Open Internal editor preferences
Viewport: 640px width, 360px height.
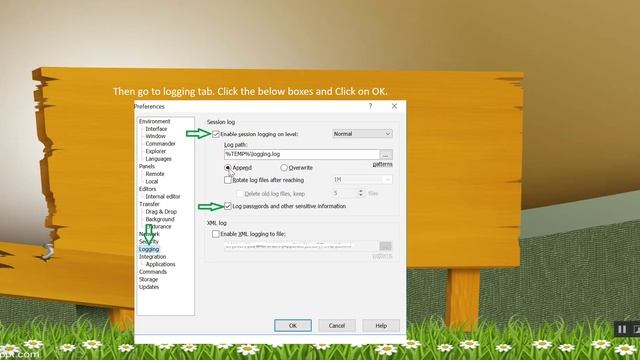(x=163, y=196)
